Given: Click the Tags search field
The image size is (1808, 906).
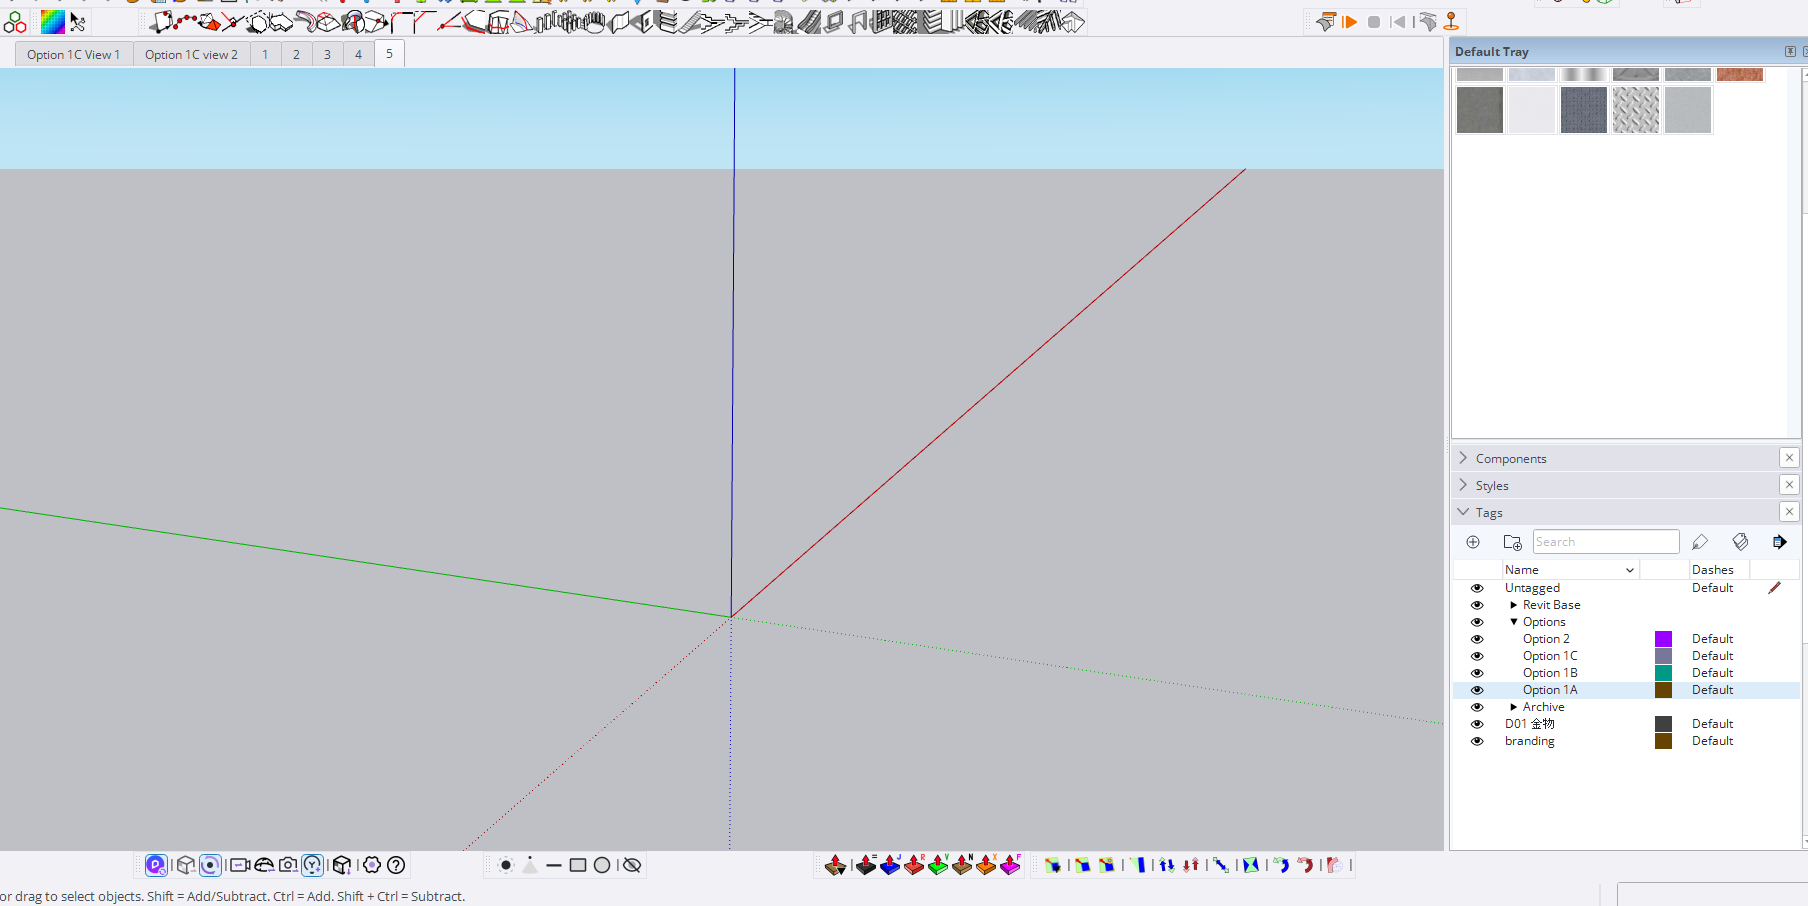Looking at the screenshot, I should tap(1605, 542).
